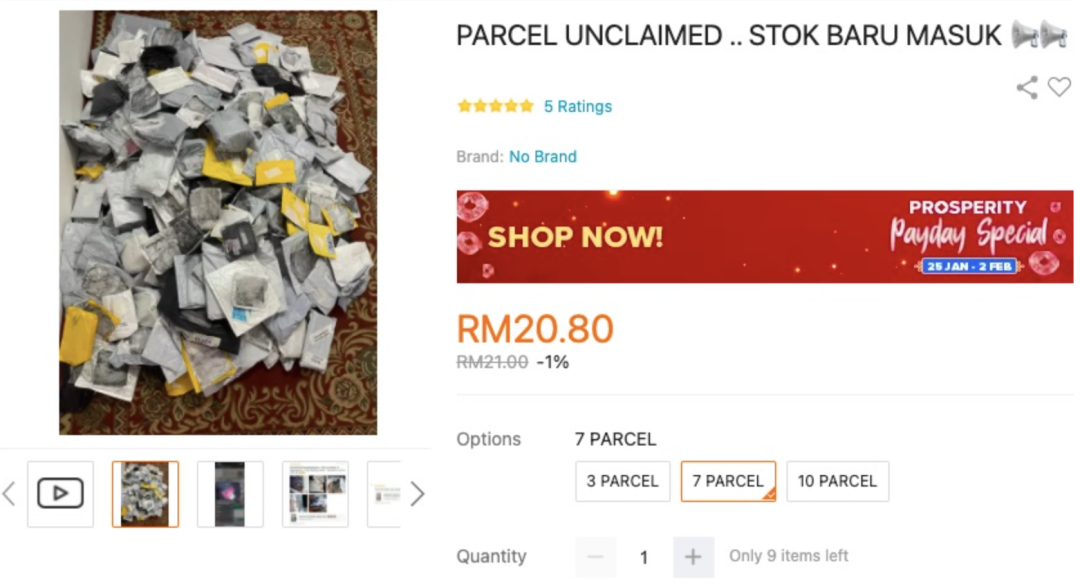
Task: Share the product via the share icon
Action: [1026, 88]
